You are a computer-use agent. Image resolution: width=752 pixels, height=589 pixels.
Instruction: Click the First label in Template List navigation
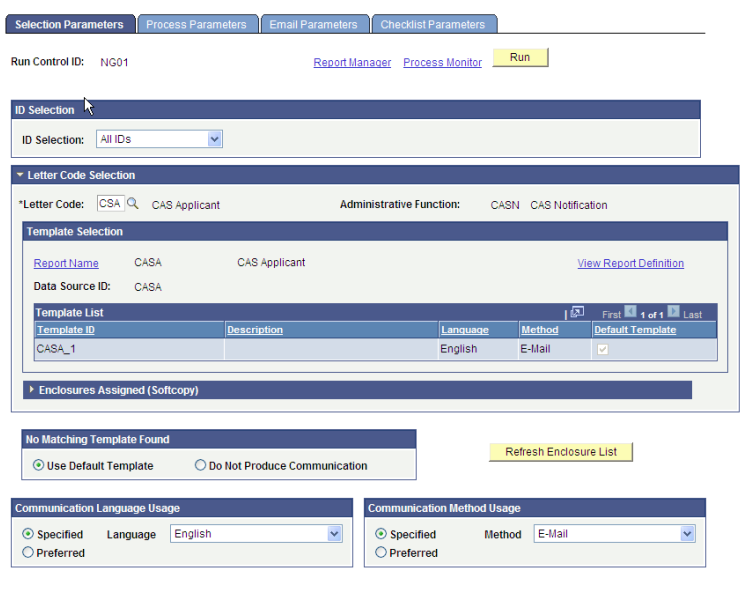(x=611, y=315)
